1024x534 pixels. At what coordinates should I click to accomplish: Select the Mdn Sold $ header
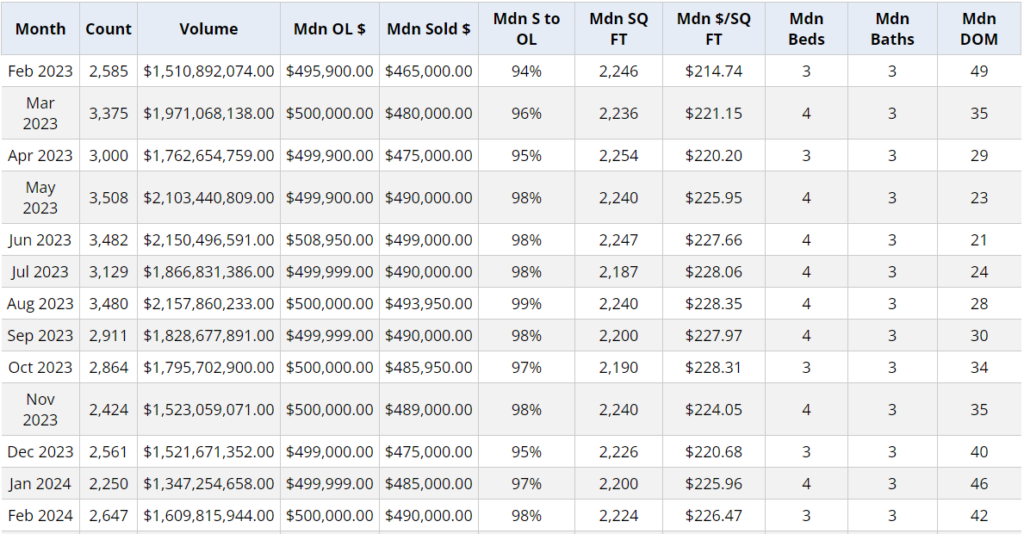[x=428, y=29]
